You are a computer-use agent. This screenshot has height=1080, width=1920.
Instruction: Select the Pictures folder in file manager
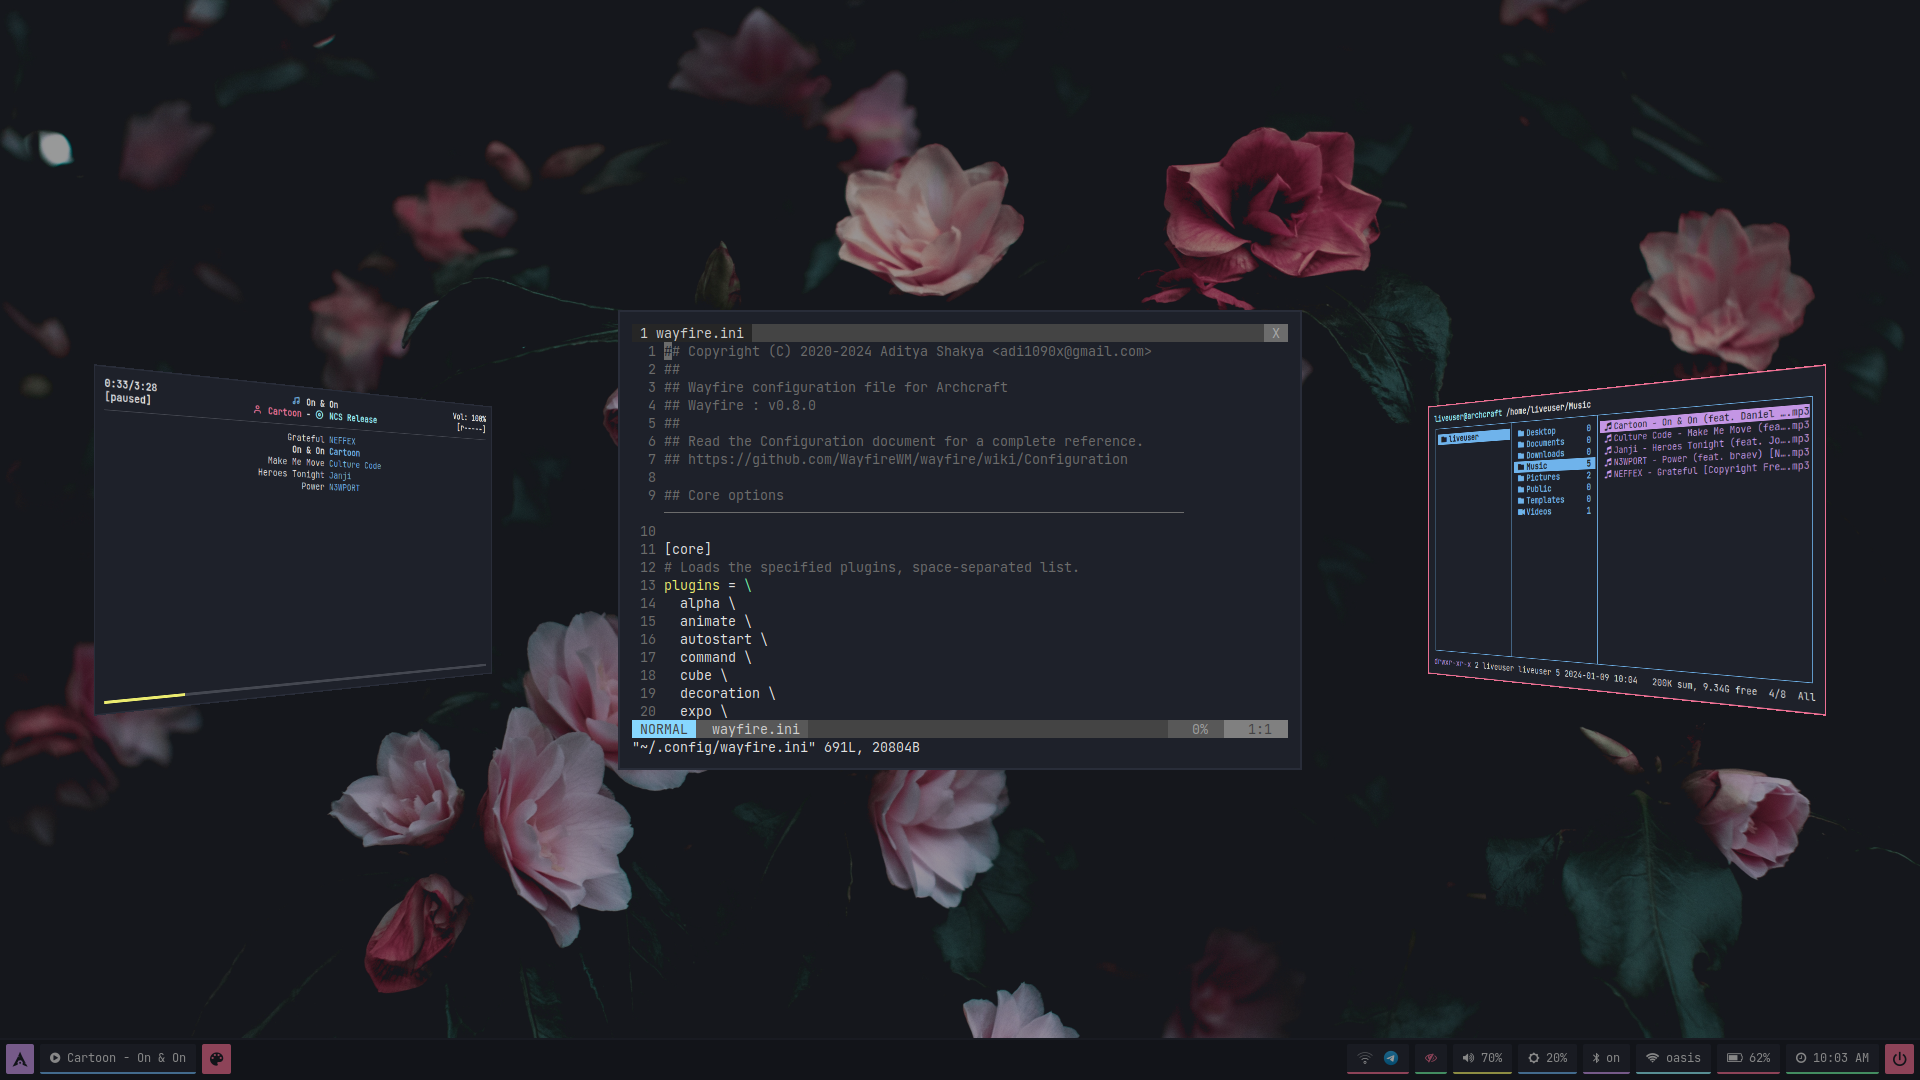(1542, 478)
